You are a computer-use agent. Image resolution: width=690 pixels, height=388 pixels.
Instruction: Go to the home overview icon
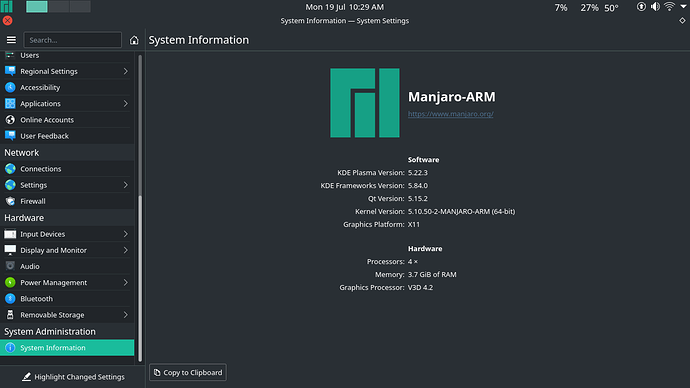(x=134, y=40)
